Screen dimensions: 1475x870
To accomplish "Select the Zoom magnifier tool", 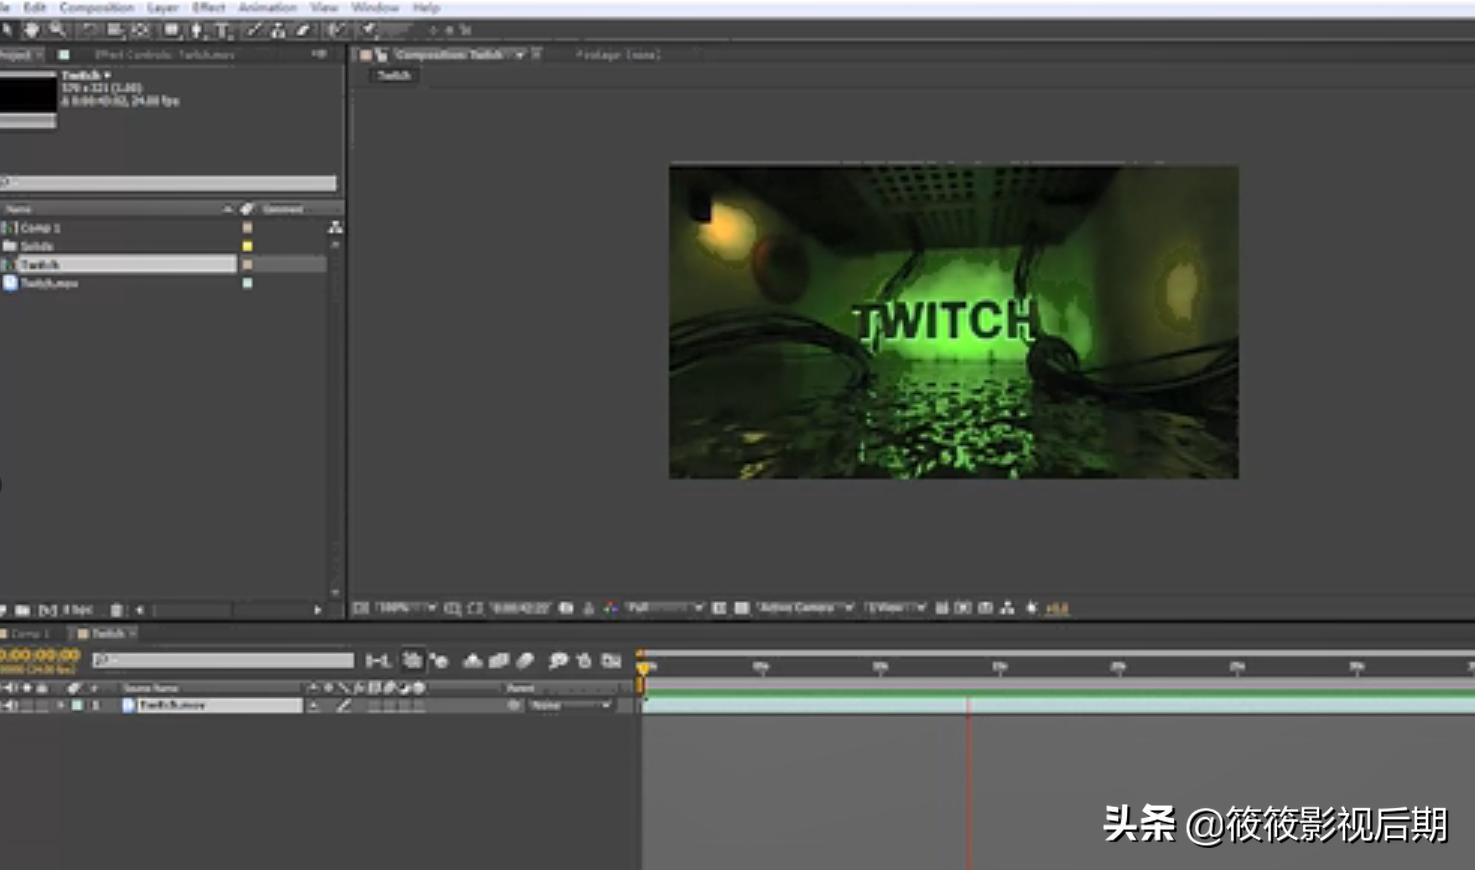I will click(x=58, y=30).
